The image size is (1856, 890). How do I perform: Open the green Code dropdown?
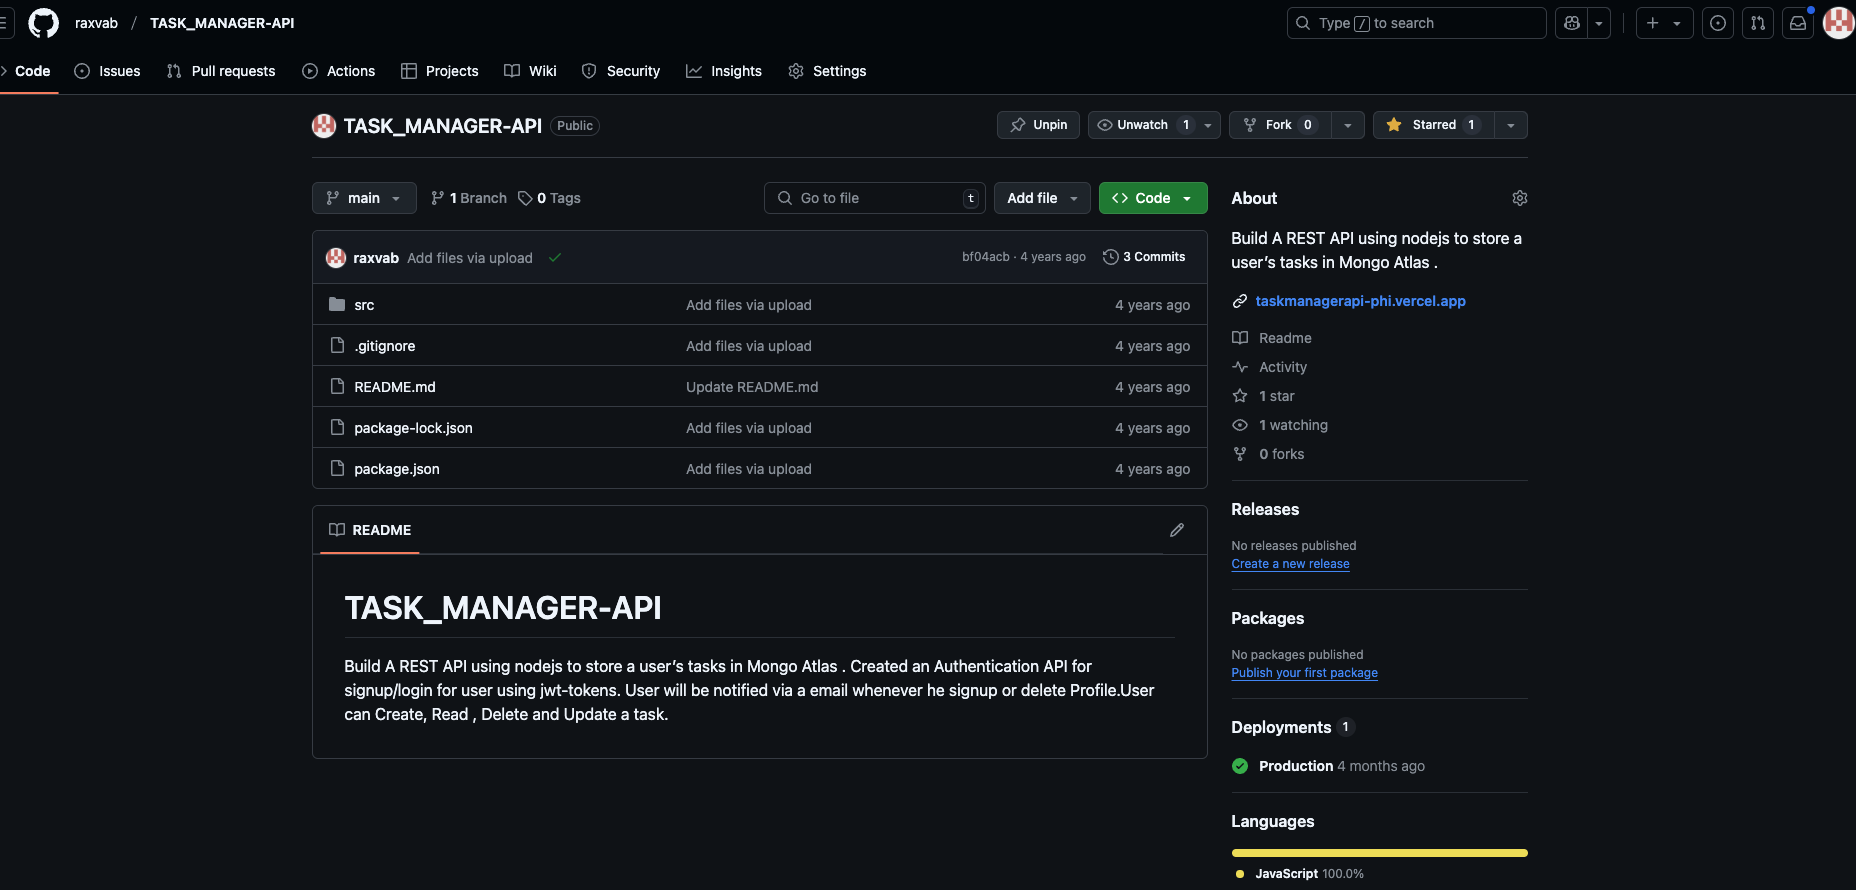click(1153, 198)
